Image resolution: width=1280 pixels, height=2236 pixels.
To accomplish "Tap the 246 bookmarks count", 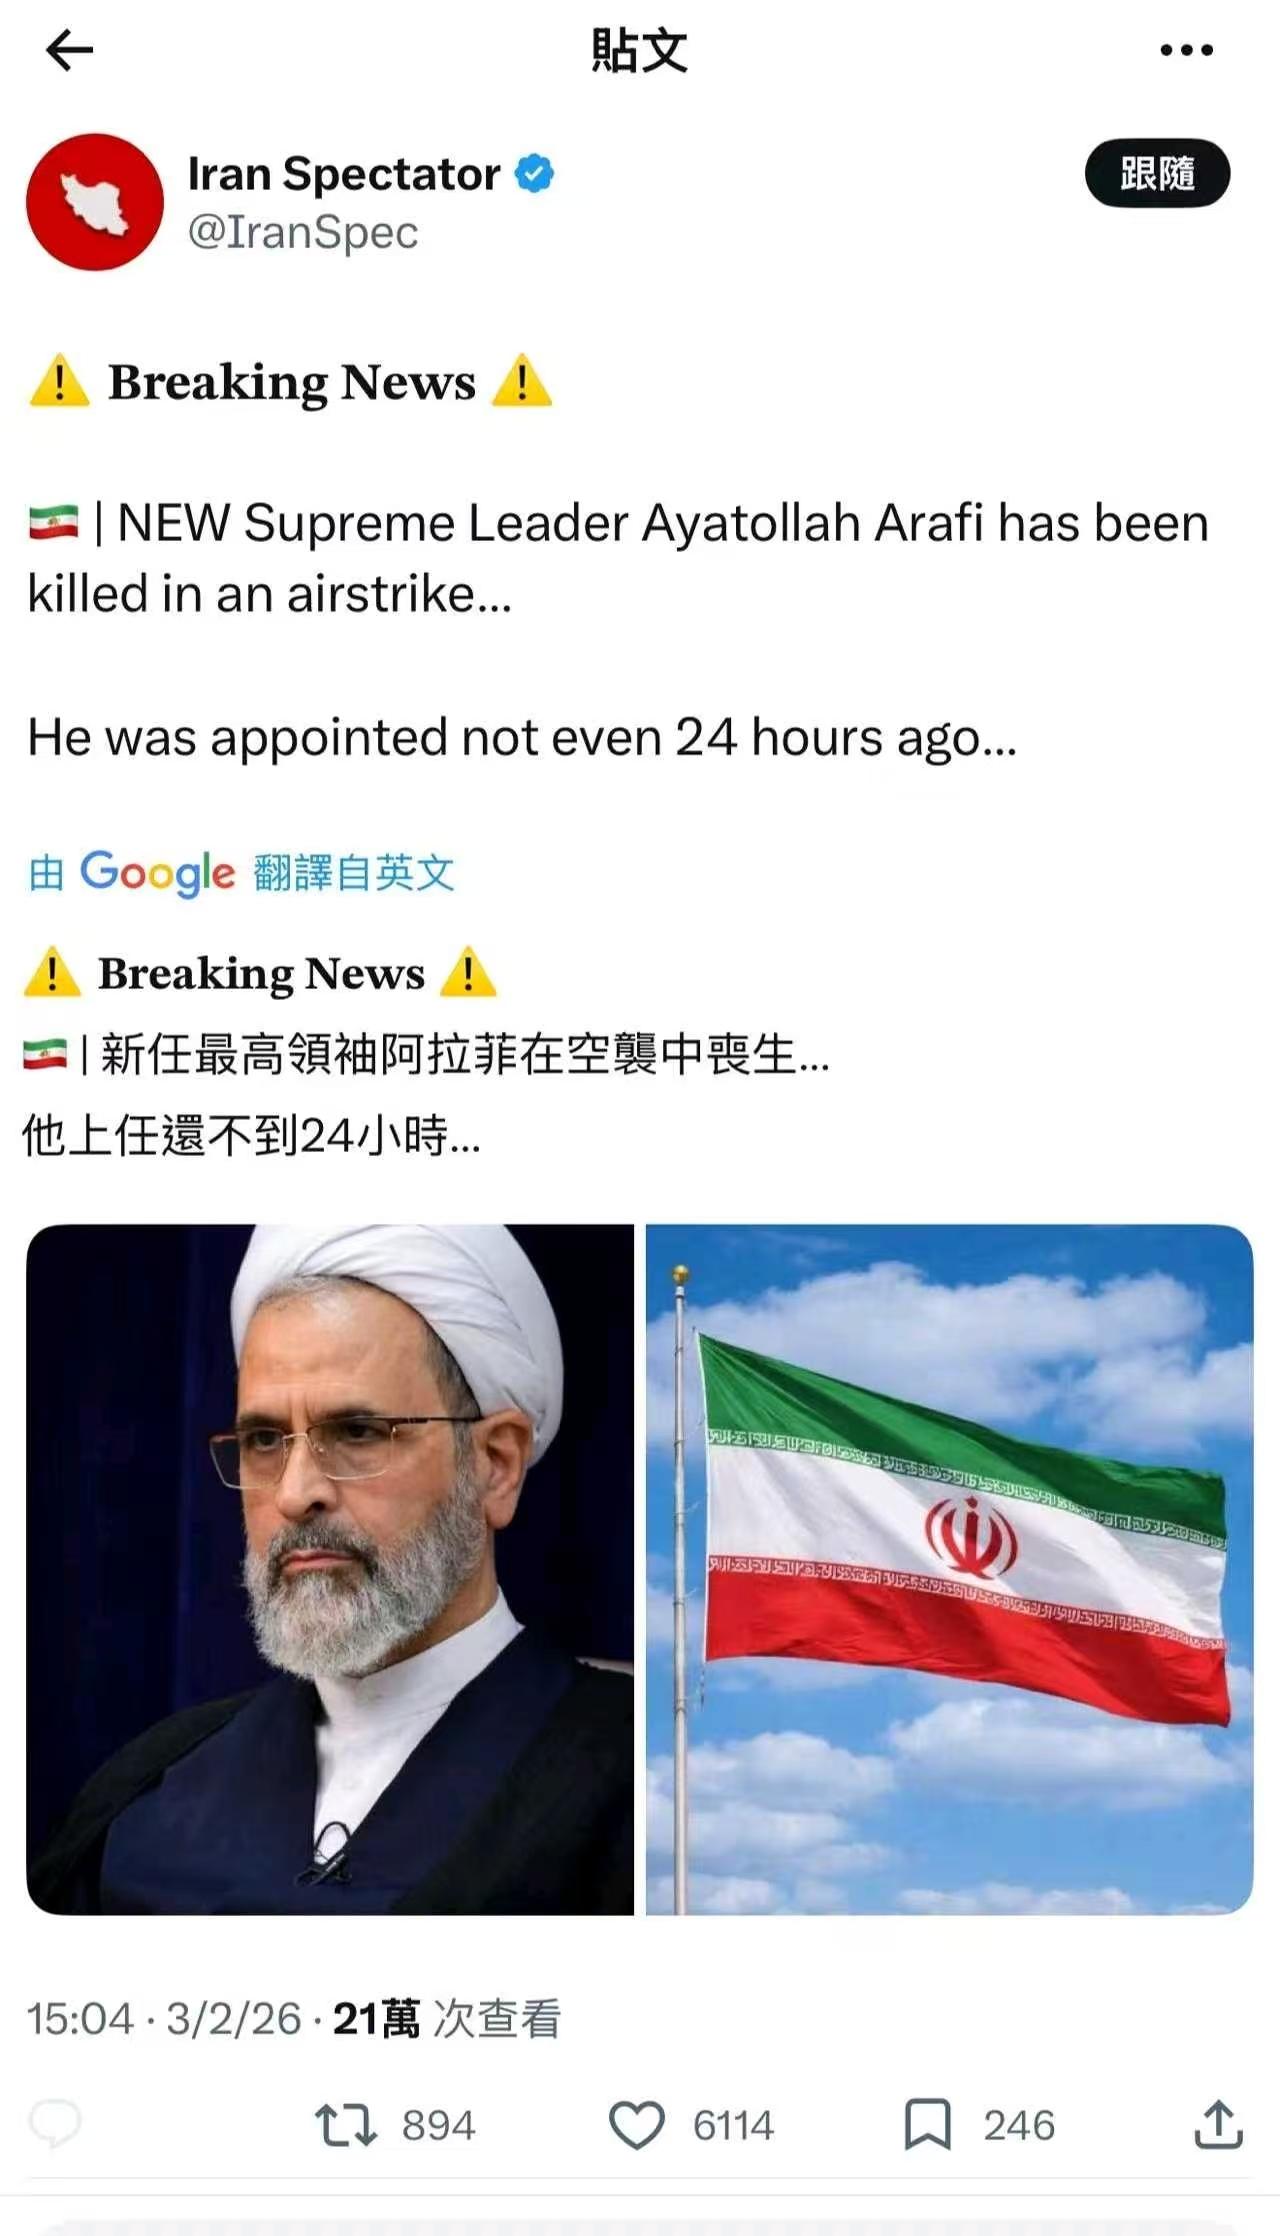I will 1019,2126.
